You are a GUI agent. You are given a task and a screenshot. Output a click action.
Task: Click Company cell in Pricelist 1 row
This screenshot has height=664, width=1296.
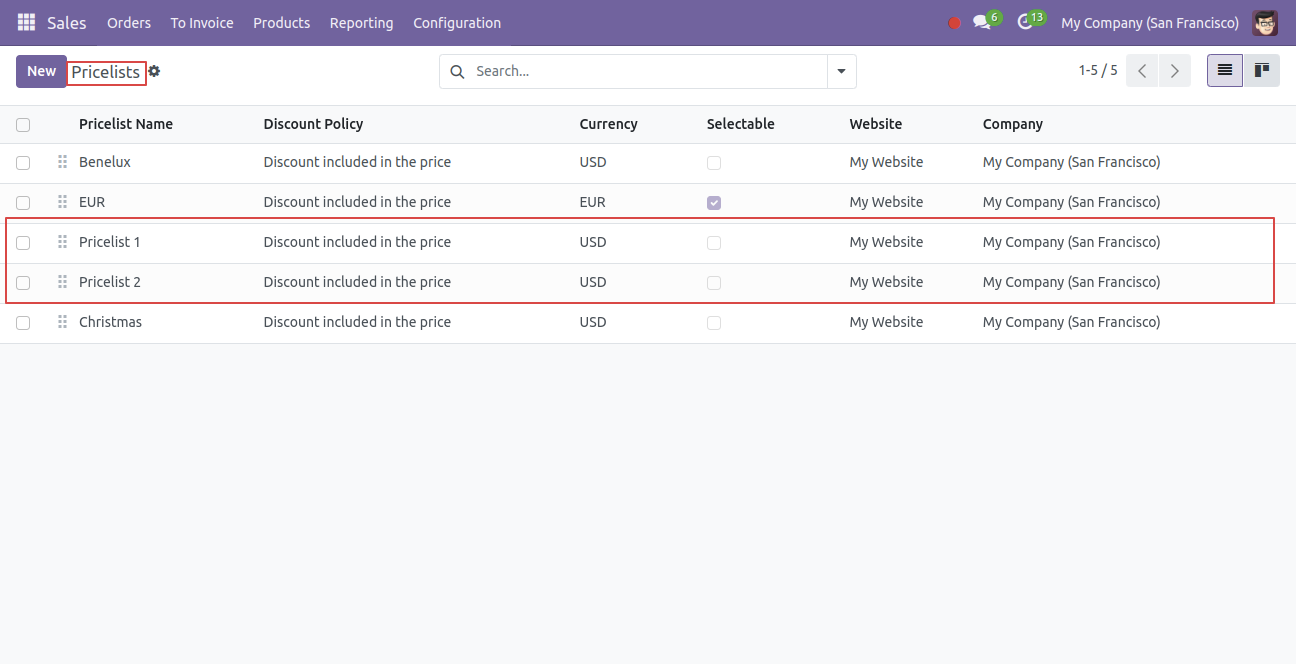(1072, 242)
